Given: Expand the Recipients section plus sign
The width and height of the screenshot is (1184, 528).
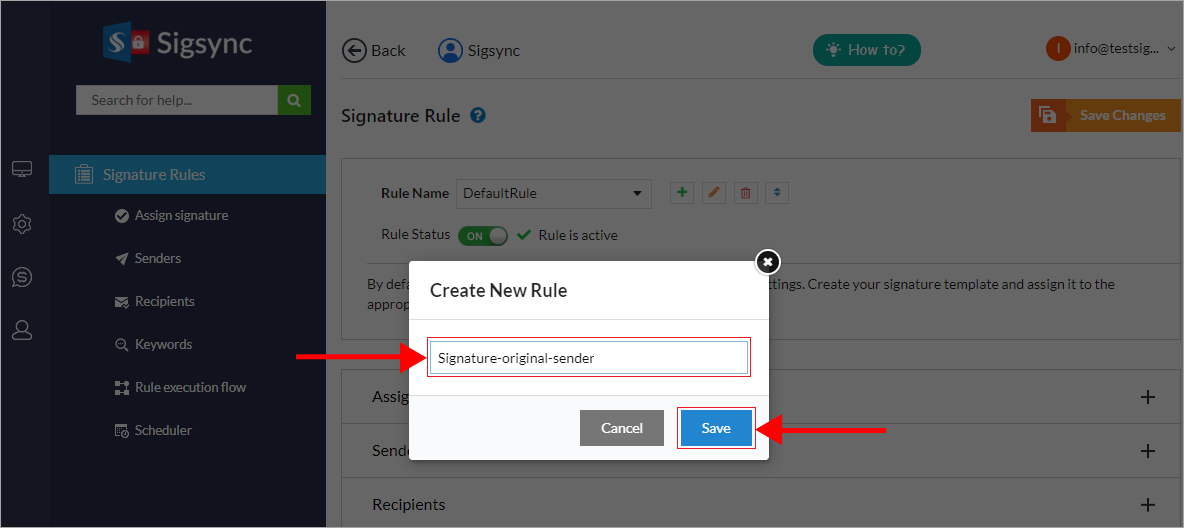Looking at the screenshot, I should 1148,505.
